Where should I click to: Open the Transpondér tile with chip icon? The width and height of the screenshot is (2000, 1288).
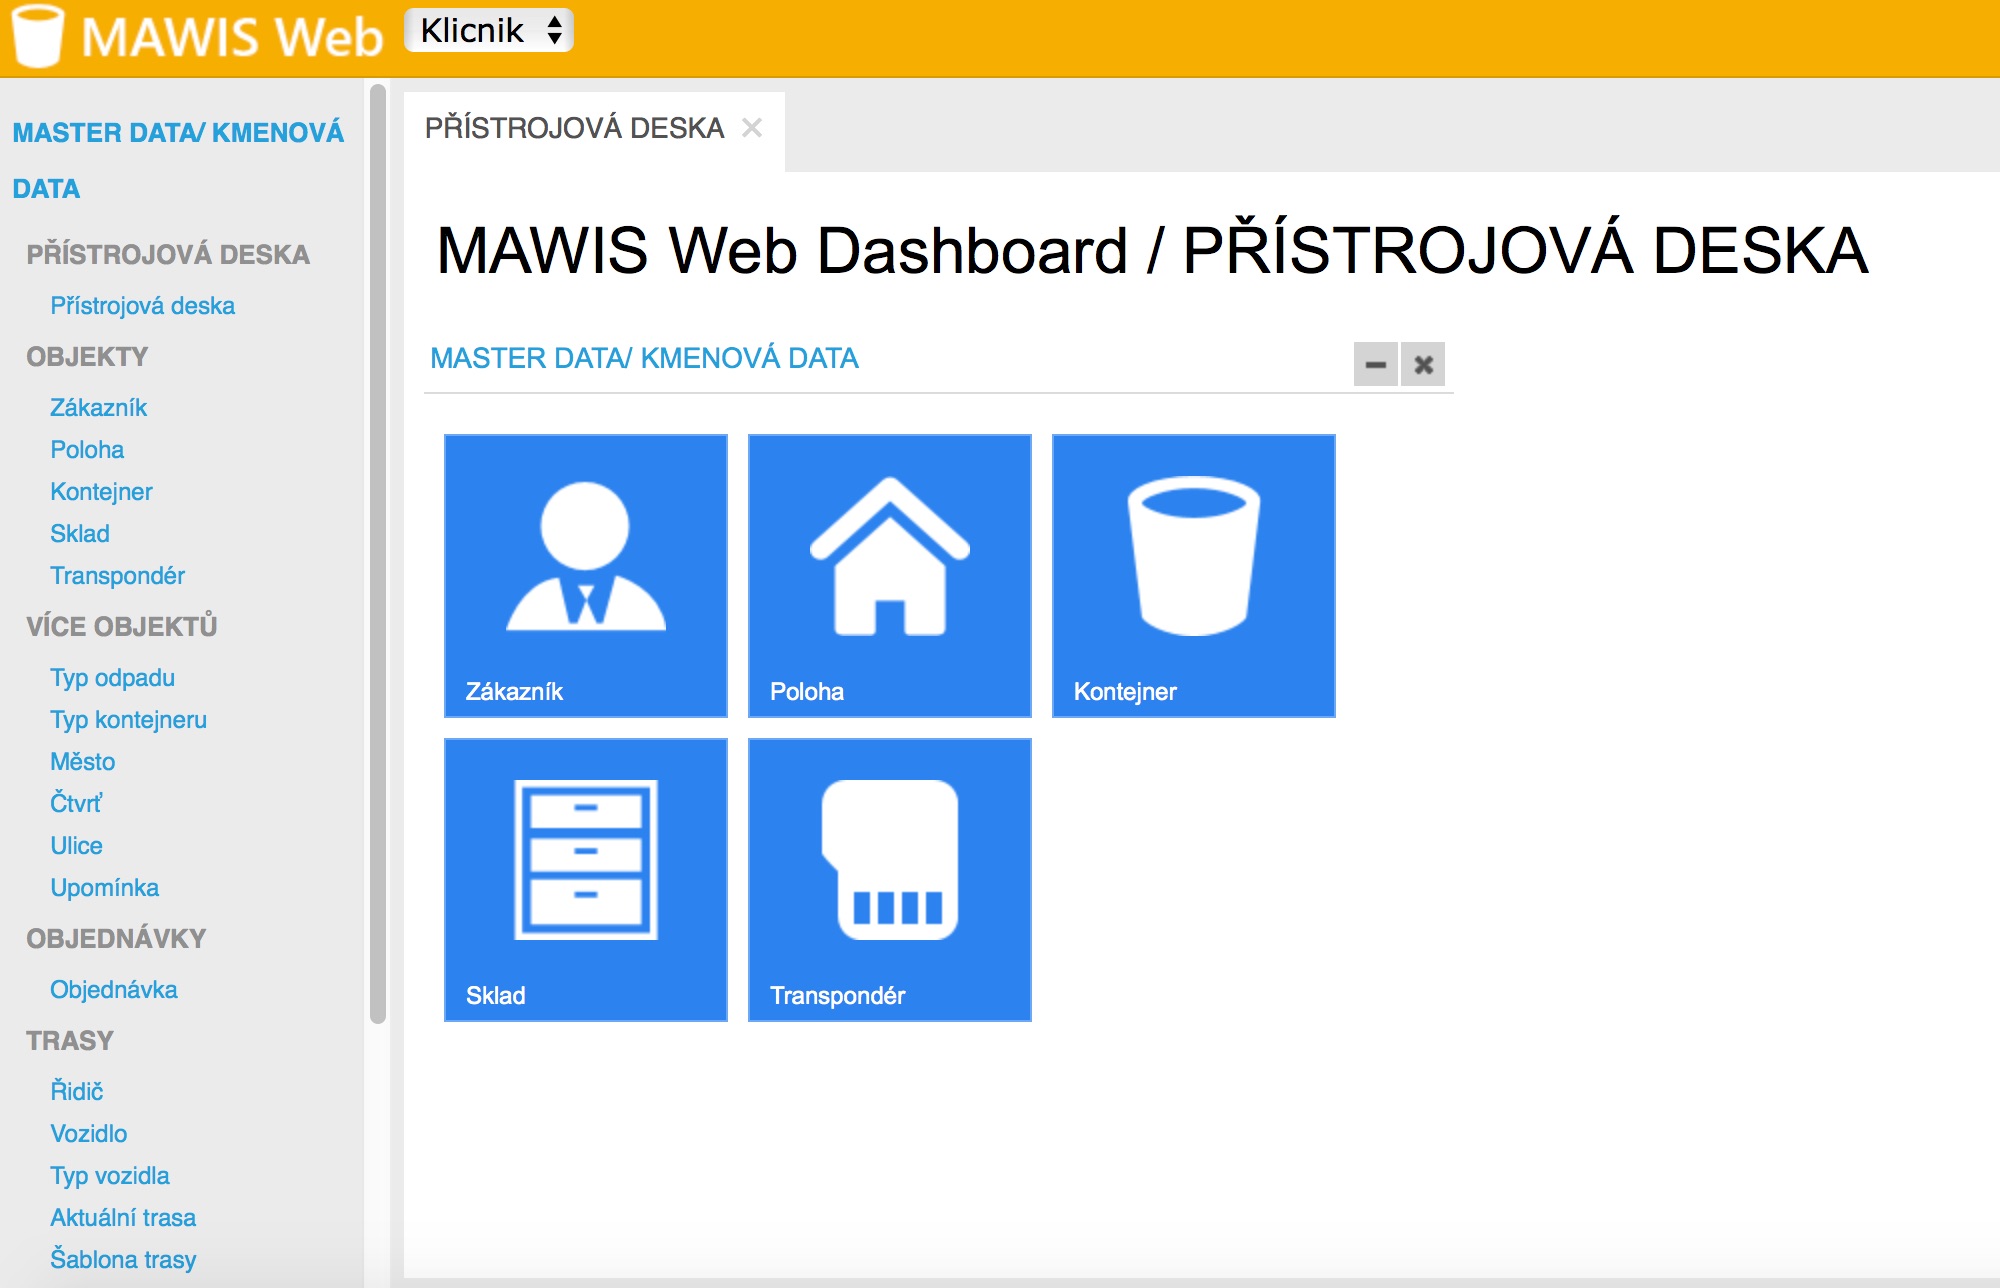coord(890,880)
